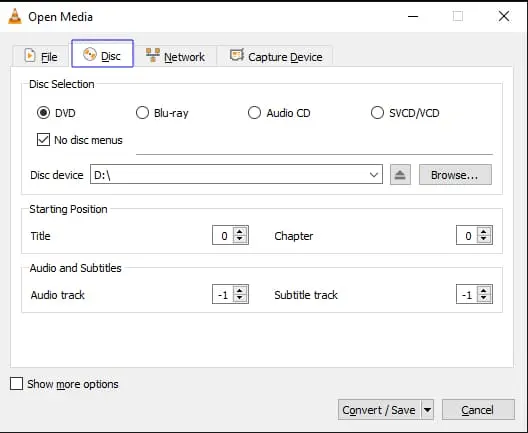Click the Cancel button

478,410
